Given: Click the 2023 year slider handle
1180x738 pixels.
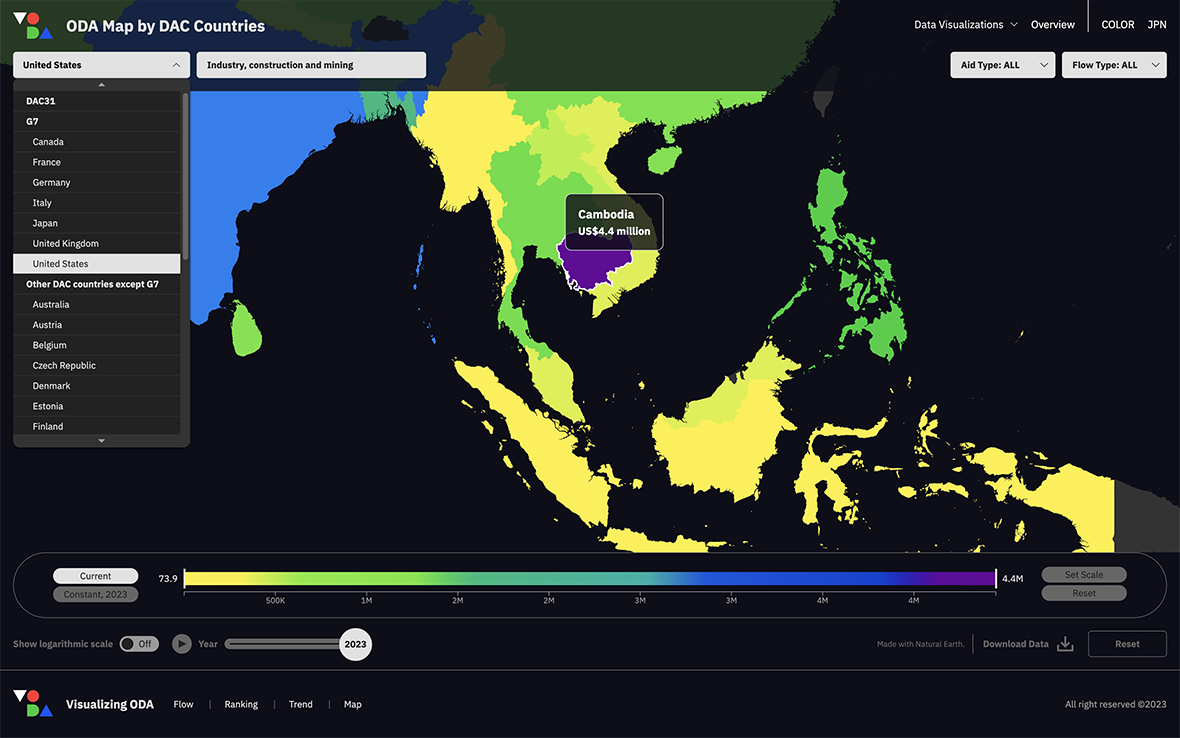Looking at the screenshot, I should pyautogui.click(x=355, y=644).
